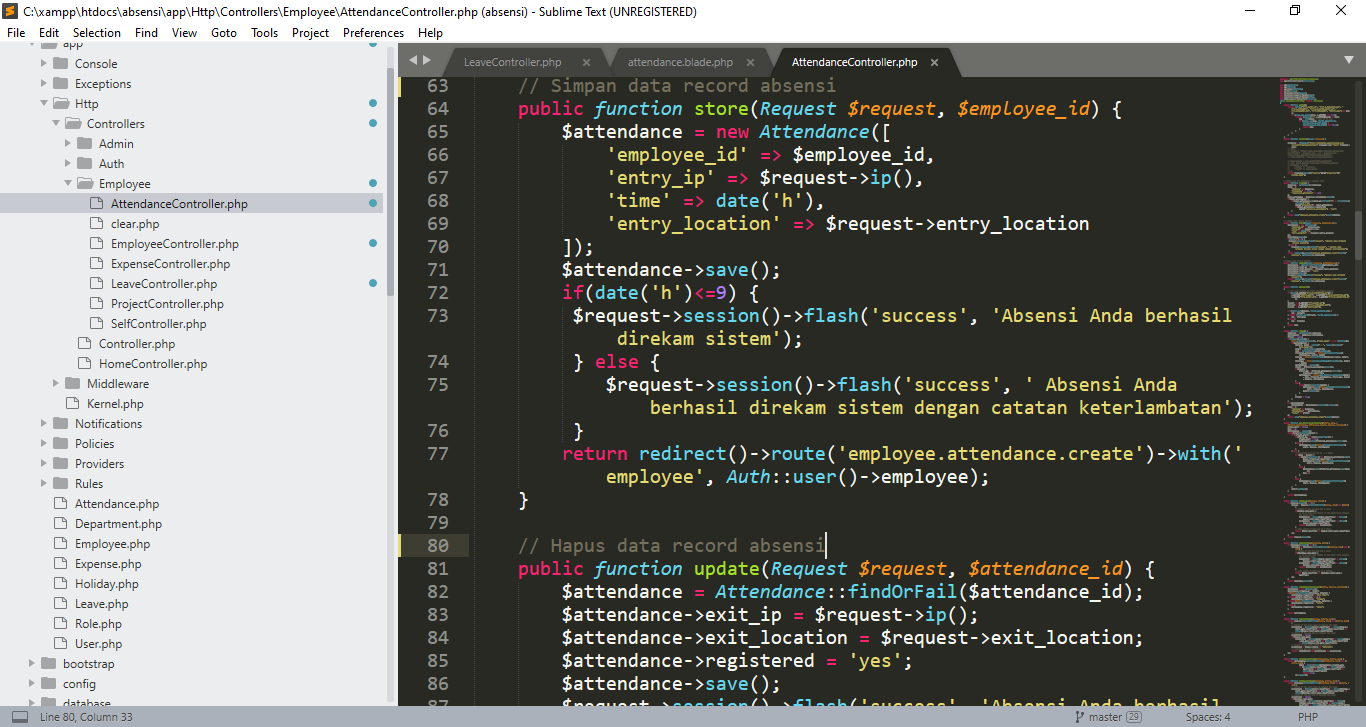This screenshot has height=727, width=1366.
Task: Toggle the sidebar using status bar panel icon
Action: pos(20,717)
